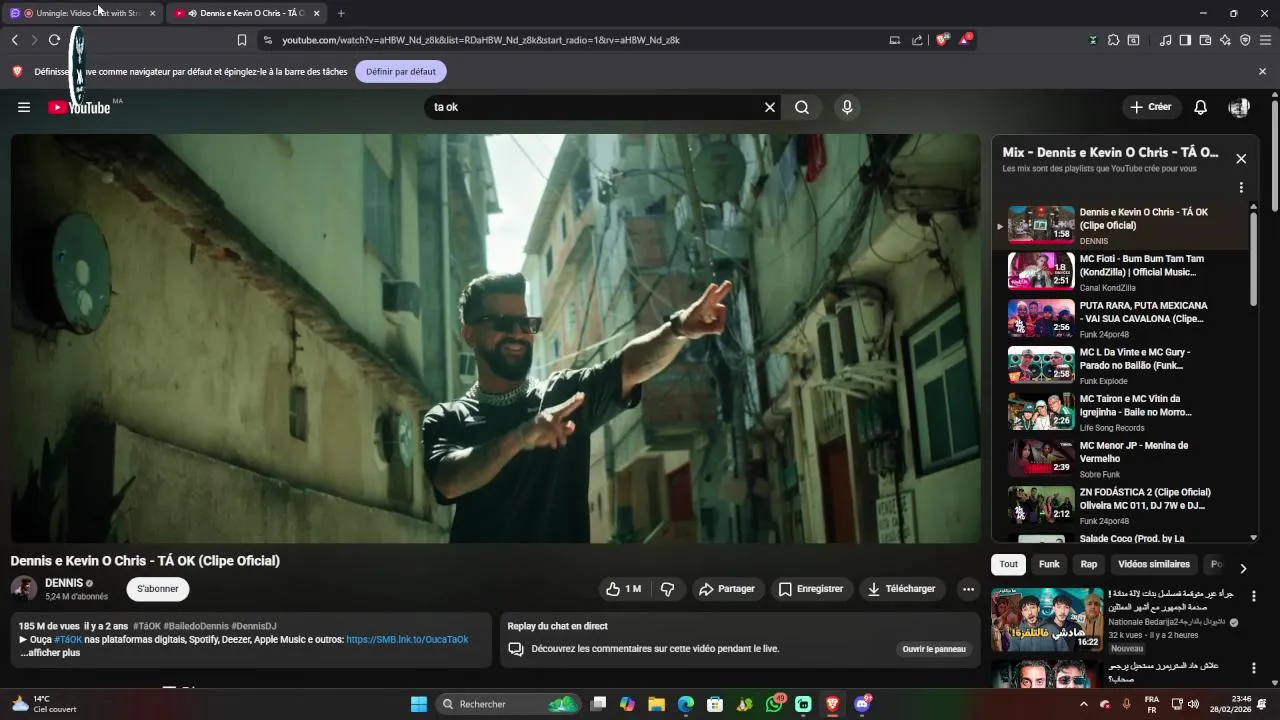The height and width of the screenshot is (720, 1280).
Task: Open File Explorer from the taskbar
Action: coord(657,704)
